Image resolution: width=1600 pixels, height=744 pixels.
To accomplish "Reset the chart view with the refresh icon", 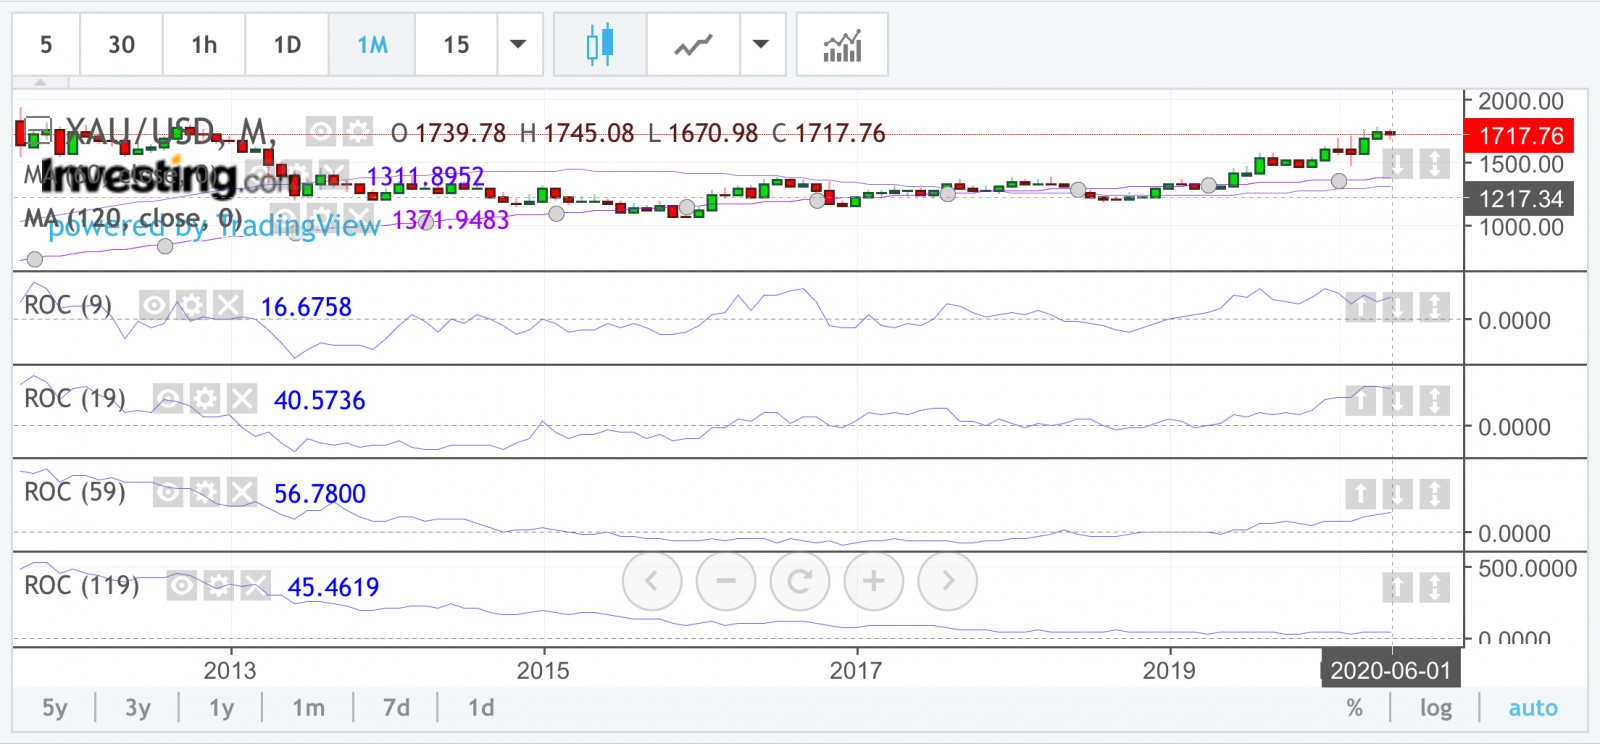I will 799,581.
